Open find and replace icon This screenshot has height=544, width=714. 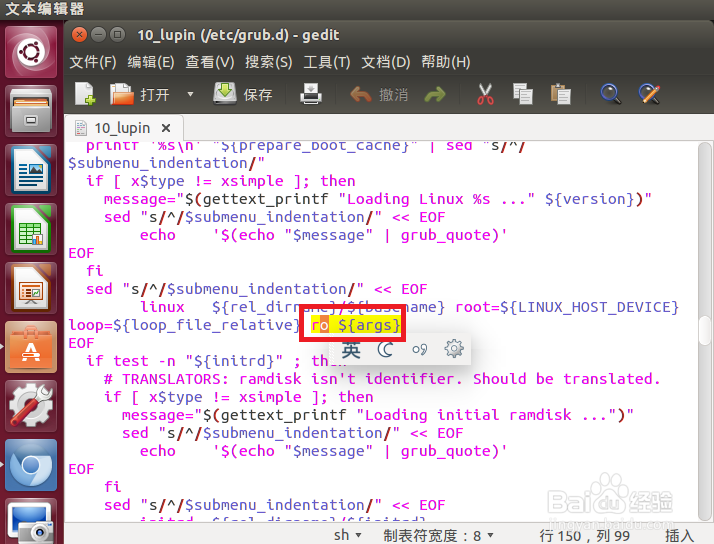[649, 94]
